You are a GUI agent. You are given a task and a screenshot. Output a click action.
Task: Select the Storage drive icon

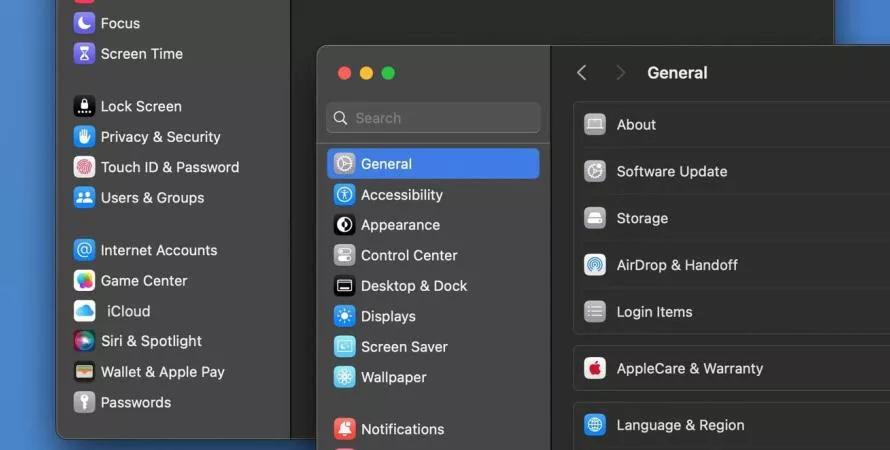[595, 218]
